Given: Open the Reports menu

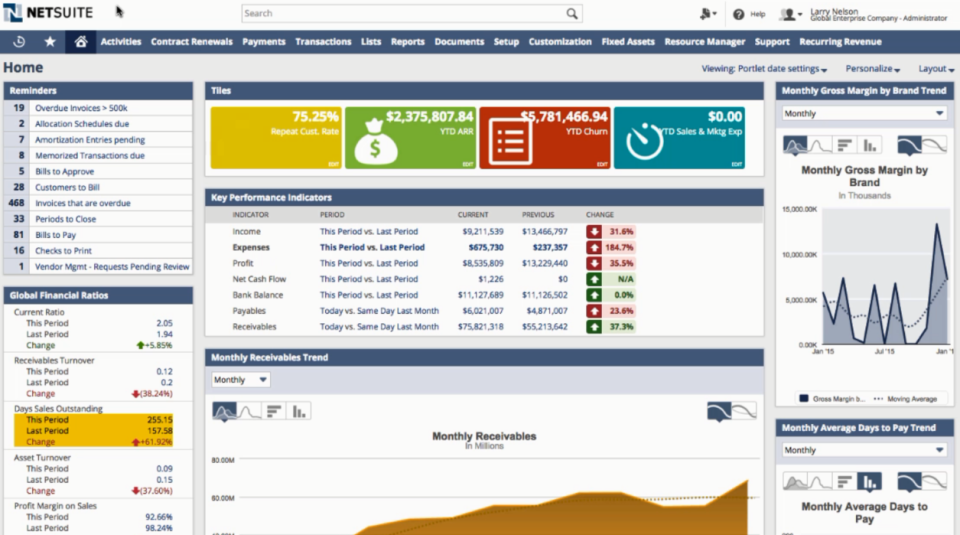Looking at the screenshot, I should (x=407, y=42).
